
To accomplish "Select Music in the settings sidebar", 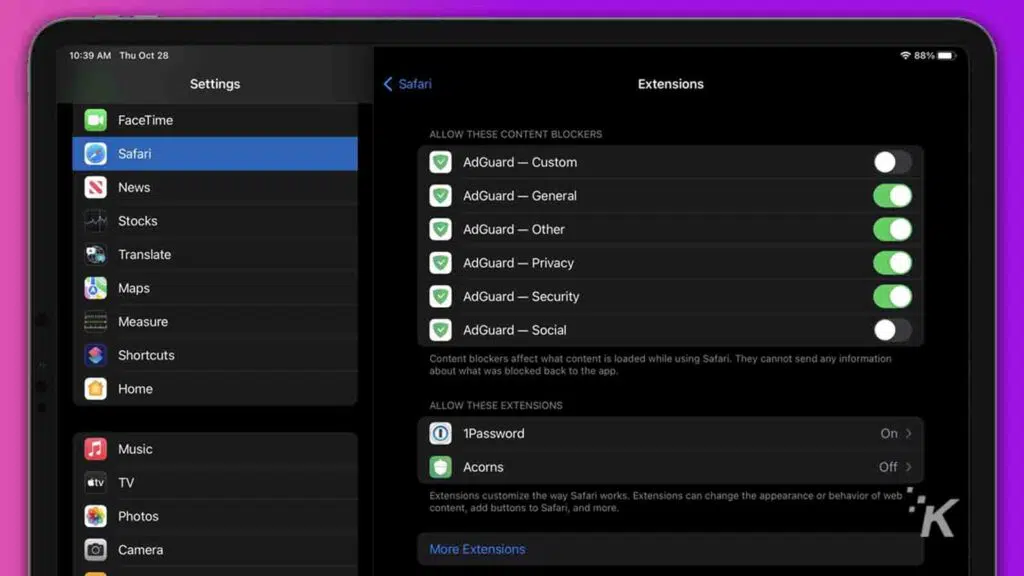I will [x=95, y=449].
